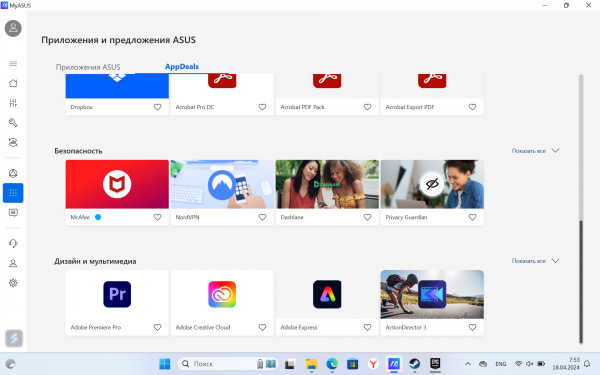This screenshot has width=600, height=375.
Task: Open the circular Link icon in sidebar
Action: tap(13, 173)
